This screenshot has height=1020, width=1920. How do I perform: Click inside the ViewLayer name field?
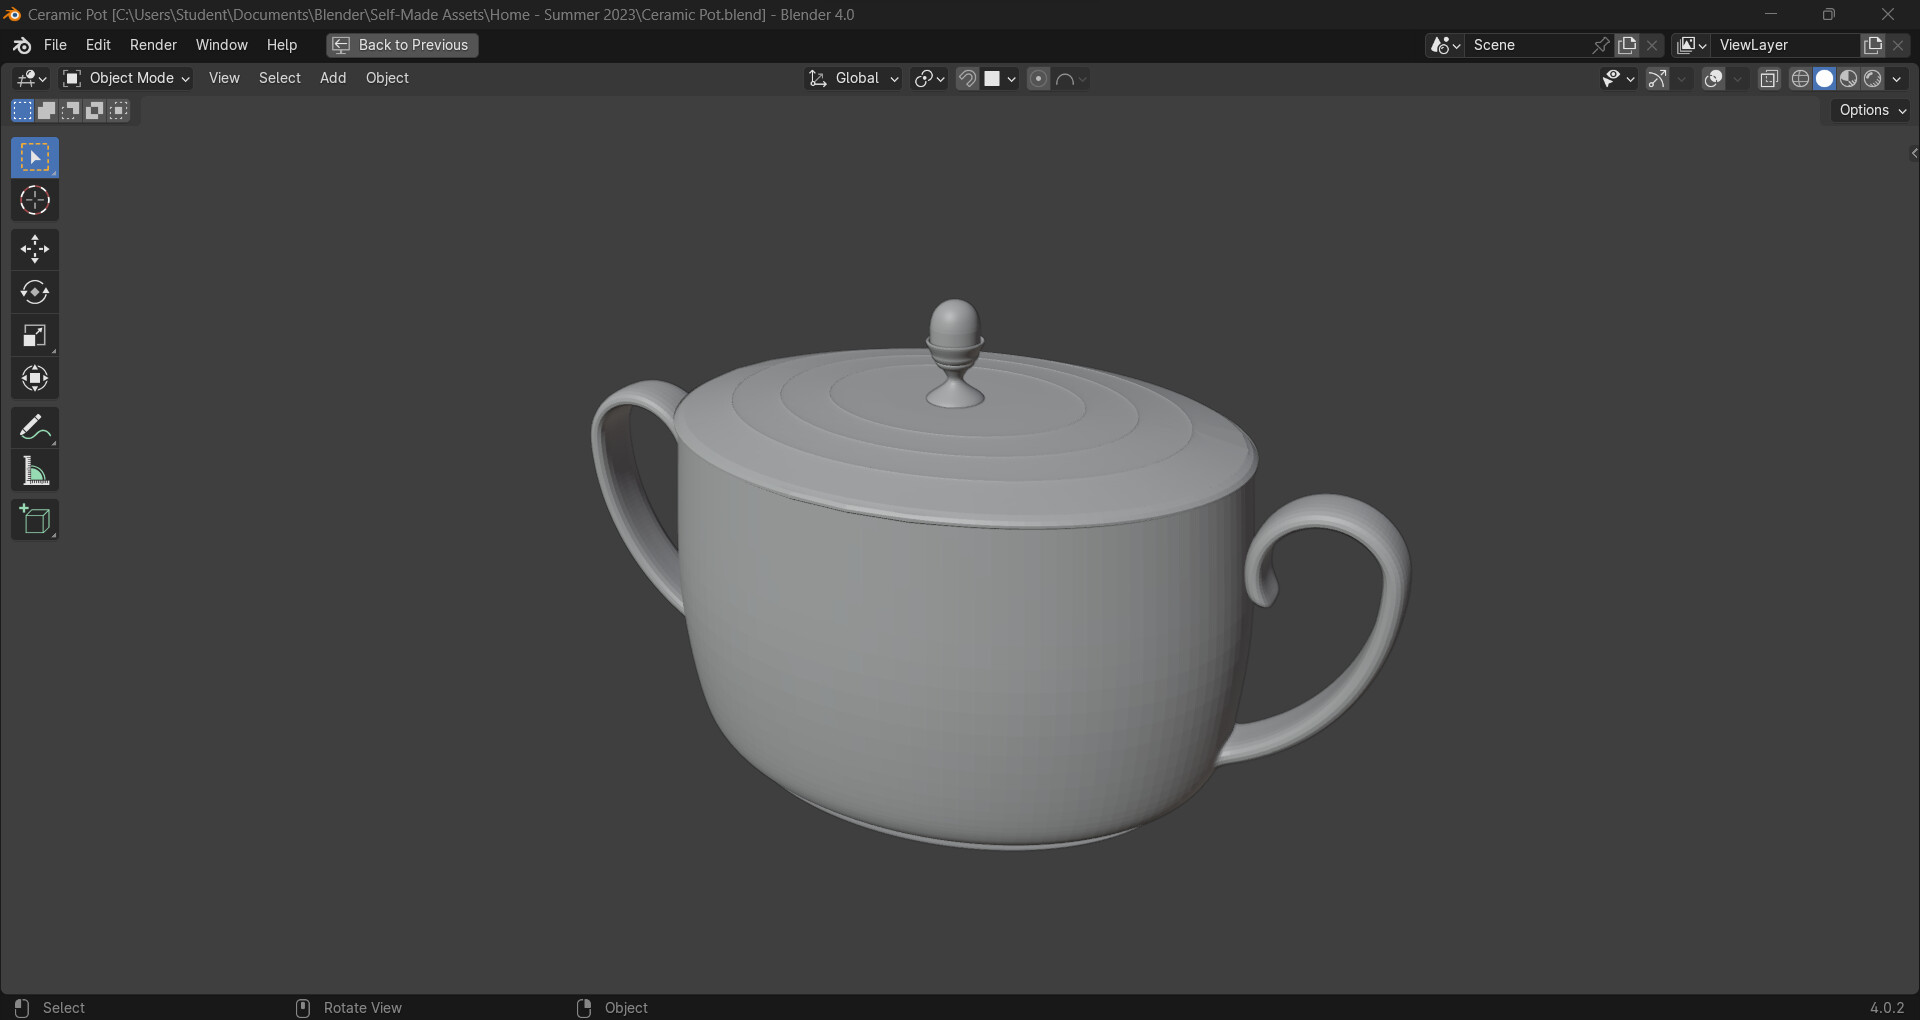(1790, 45)
